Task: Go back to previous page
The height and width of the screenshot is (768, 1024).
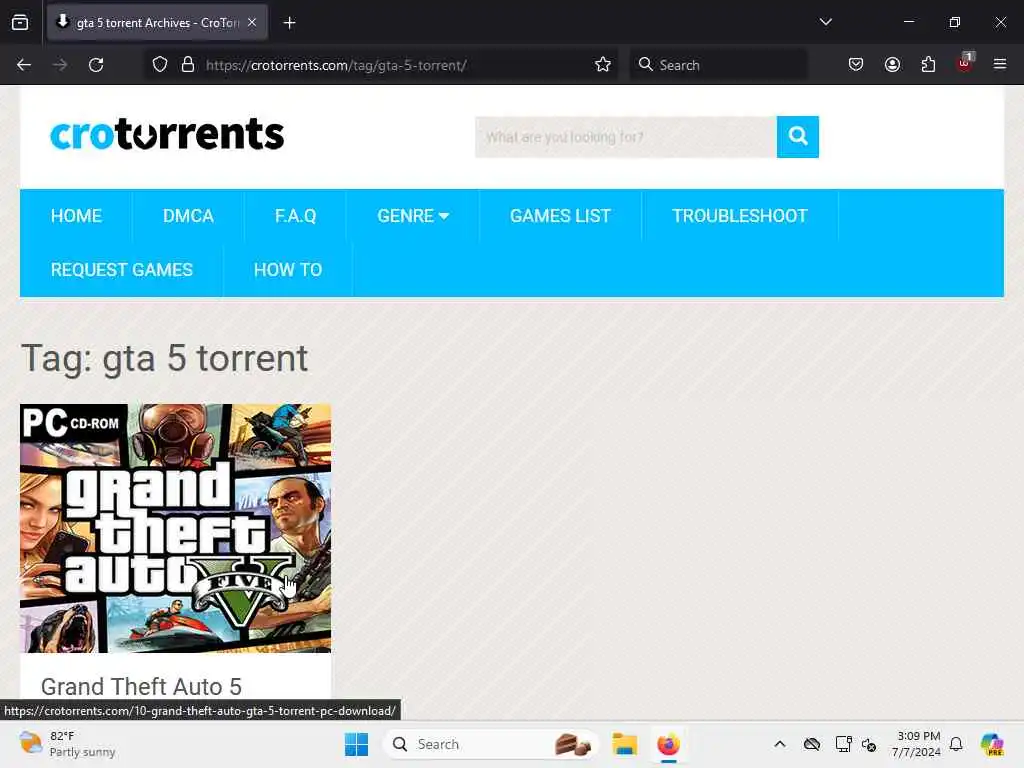Action: tap(24, 65)
